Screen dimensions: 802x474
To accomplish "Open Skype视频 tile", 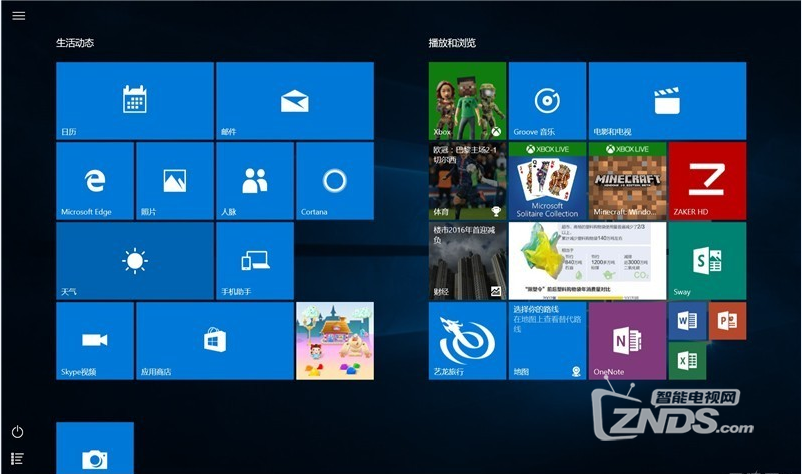I will tap(94, 340).
